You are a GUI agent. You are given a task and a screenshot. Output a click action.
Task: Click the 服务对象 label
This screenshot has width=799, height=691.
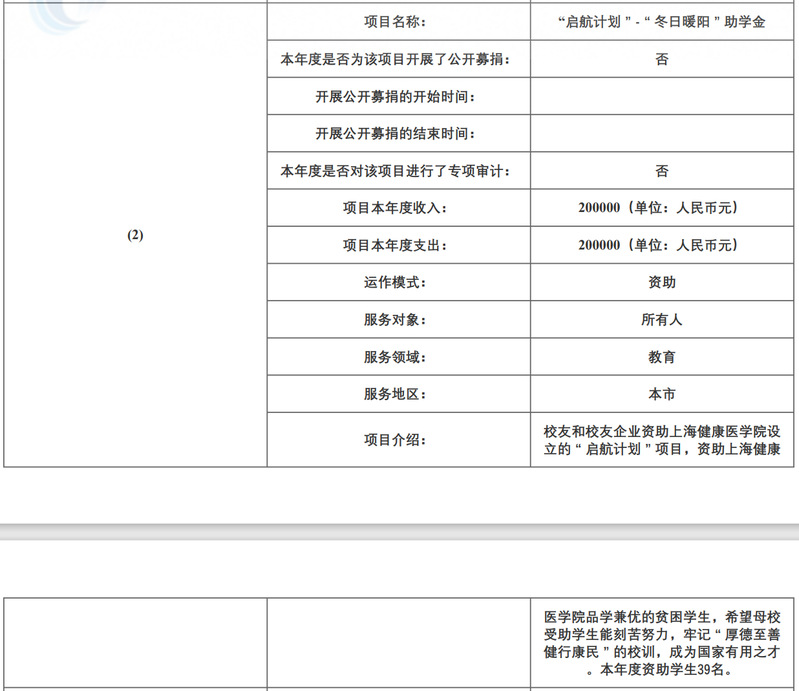pos(395,320)
